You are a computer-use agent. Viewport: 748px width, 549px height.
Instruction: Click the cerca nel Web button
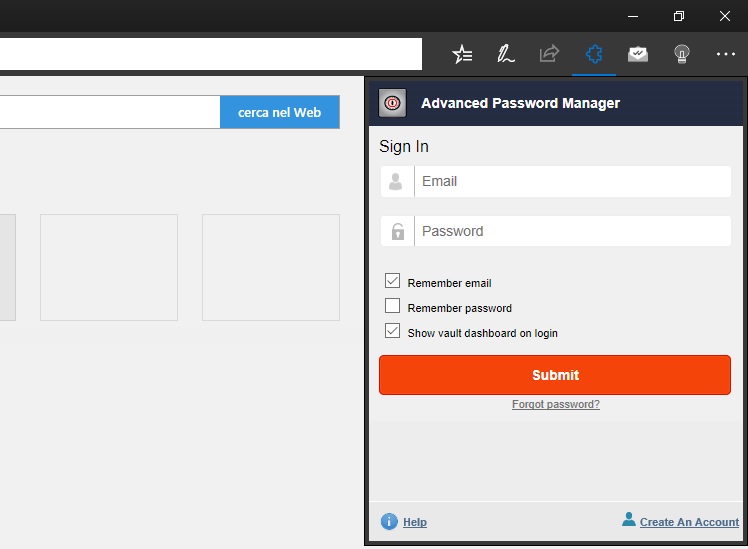click(279, 113)
